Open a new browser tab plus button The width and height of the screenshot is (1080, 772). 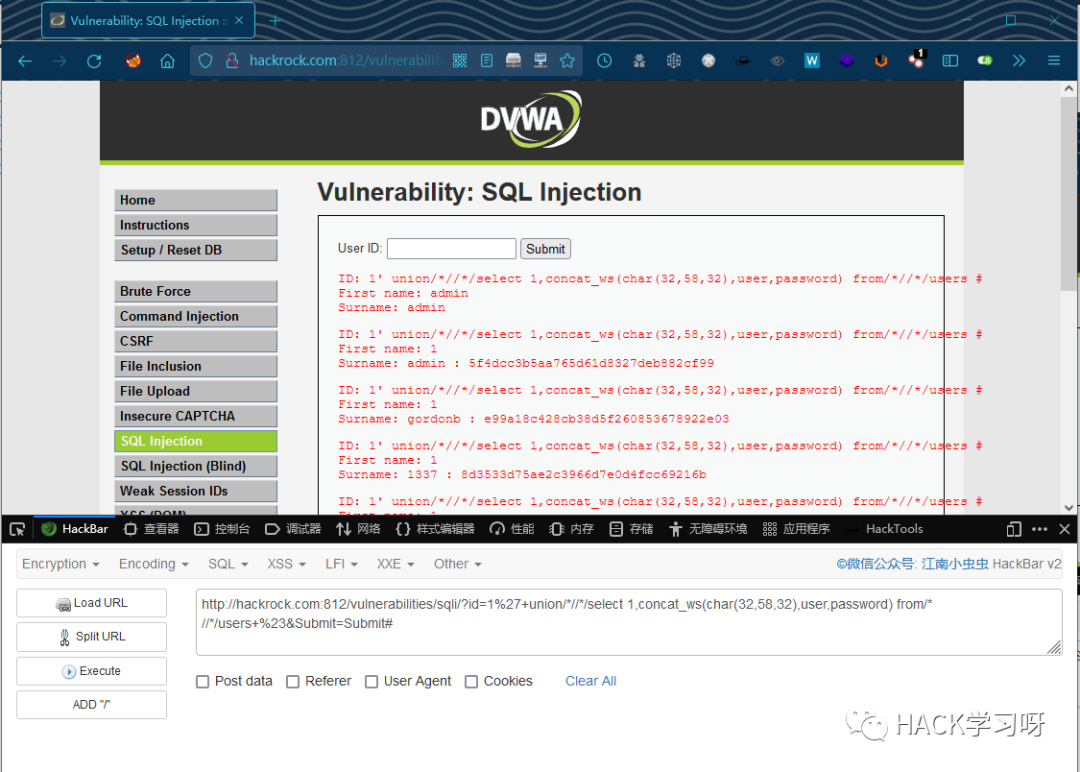(275, 21)
